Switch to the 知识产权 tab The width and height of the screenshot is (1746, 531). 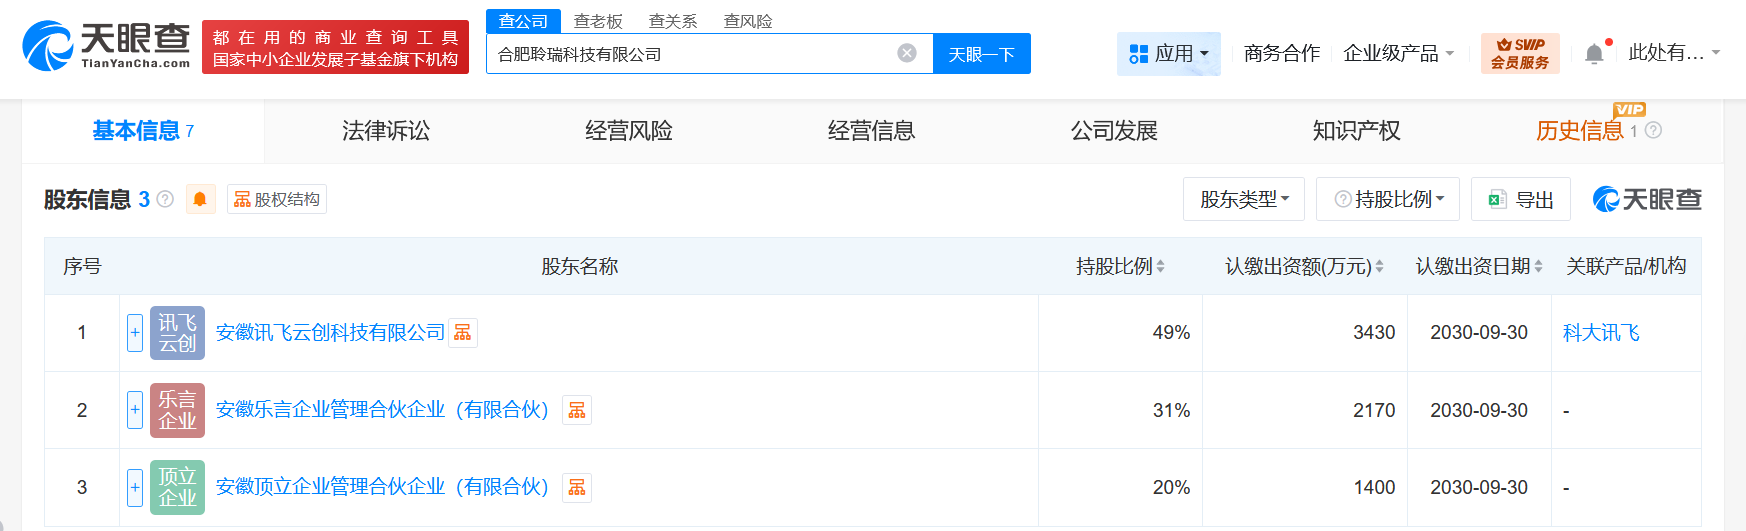click(1356, 131)
